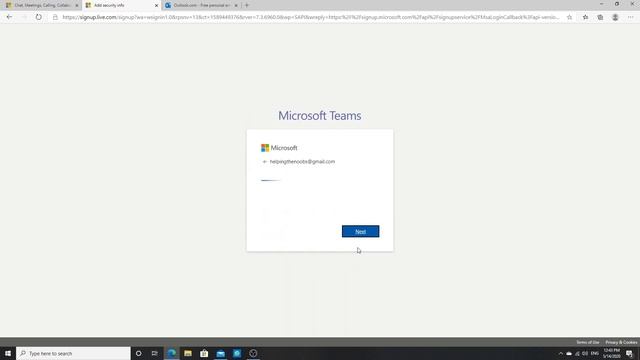Screen dimensions: 640x360
Task: Open the blue app icon left of the round taskbar icon
Action: pyautogui.click(x=237, y=353)
